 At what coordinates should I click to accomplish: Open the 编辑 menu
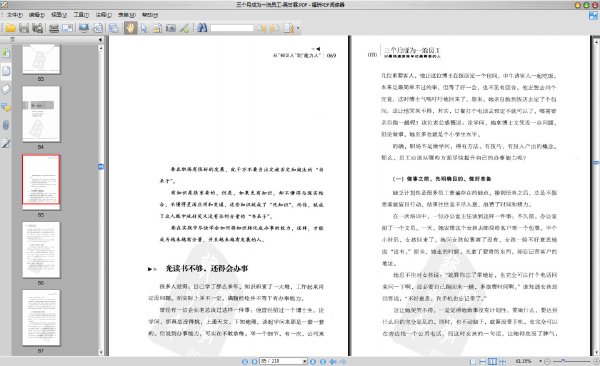coord(36,15)
